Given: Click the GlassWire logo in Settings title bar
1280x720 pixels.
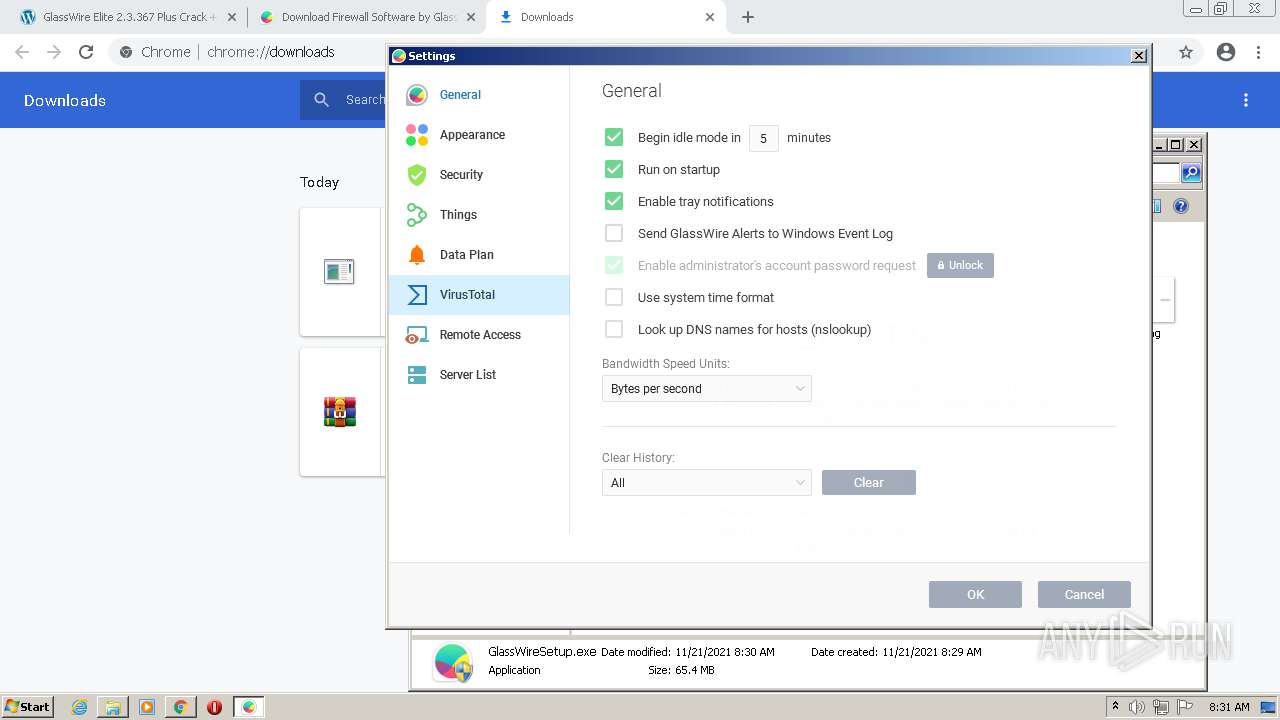Looking at the screenshot, I should click(x=399, y=56).
